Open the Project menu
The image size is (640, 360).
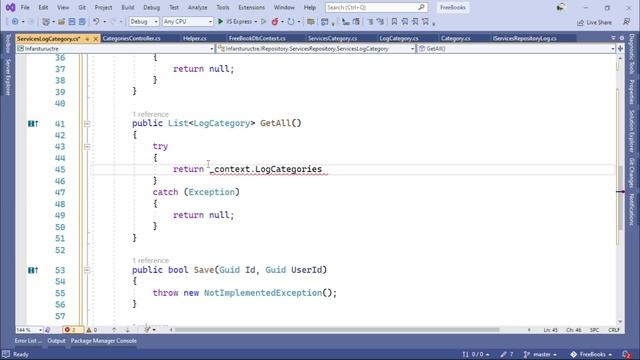(x=103, y=7)
